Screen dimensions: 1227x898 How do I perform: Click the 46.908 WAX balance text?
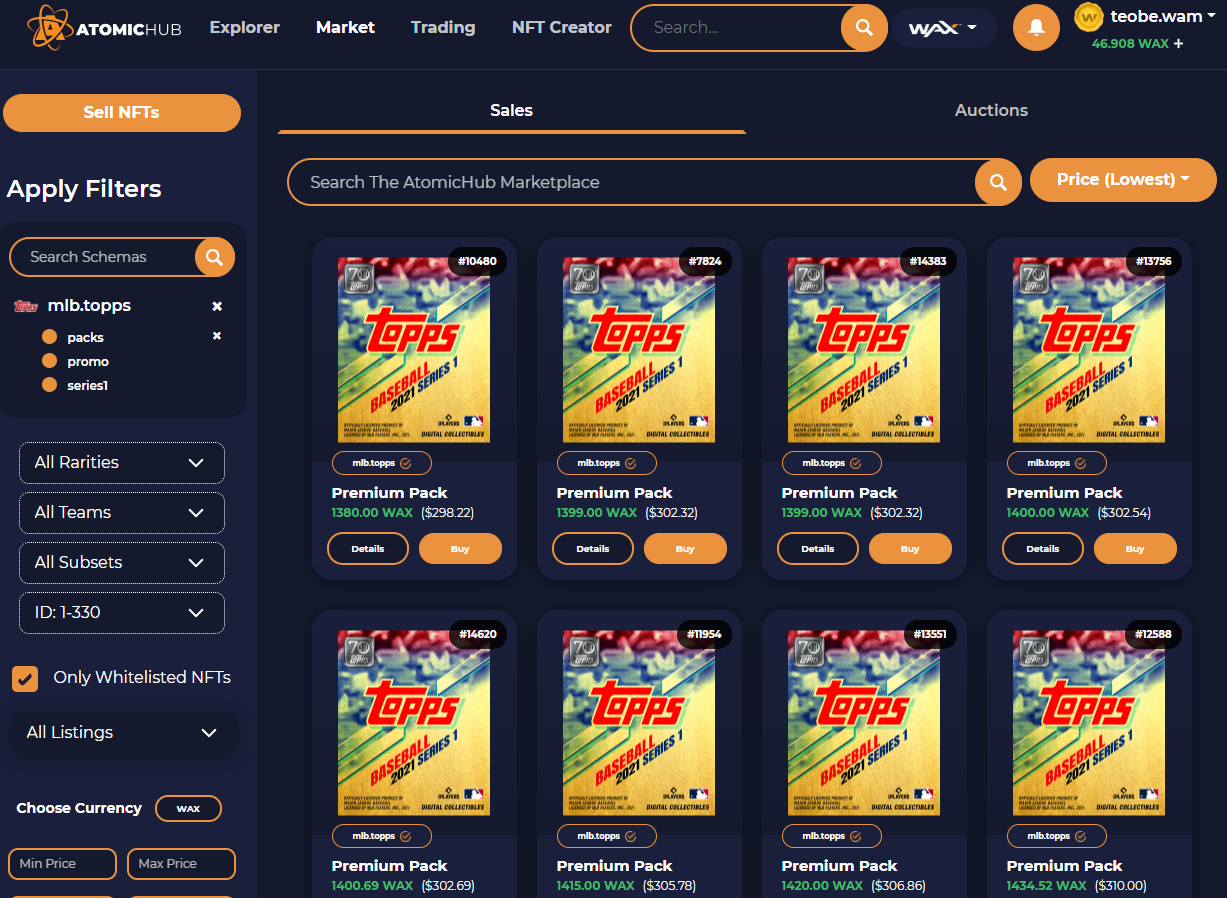pyautogui.click(x=1130, y=44)
